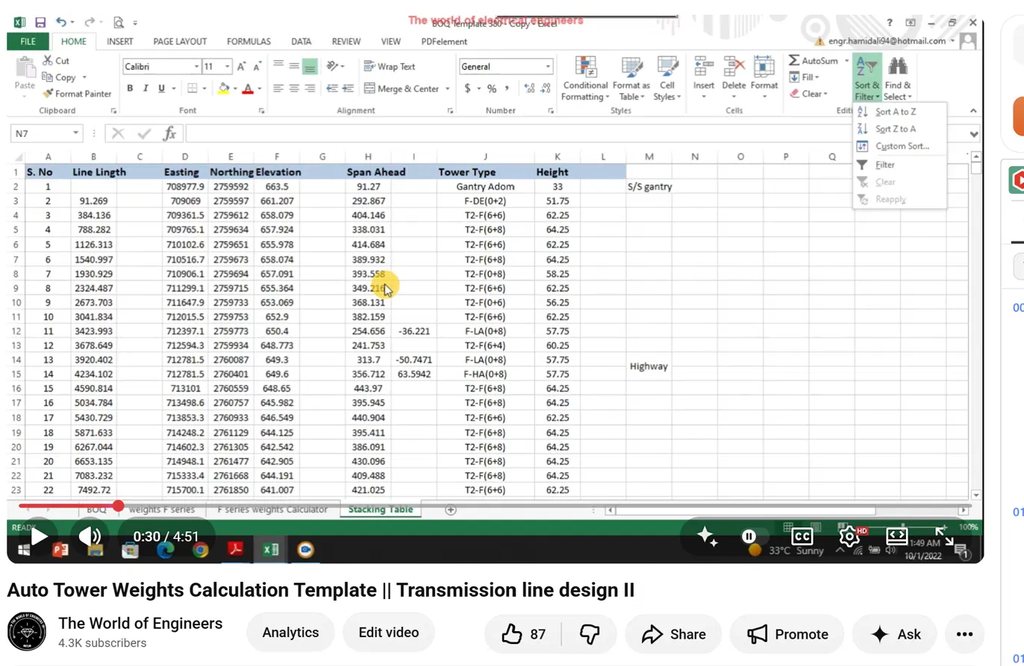1024x666 pixels.
Task: Toggle Underline formatting in Font group
Action: [161, 88]
